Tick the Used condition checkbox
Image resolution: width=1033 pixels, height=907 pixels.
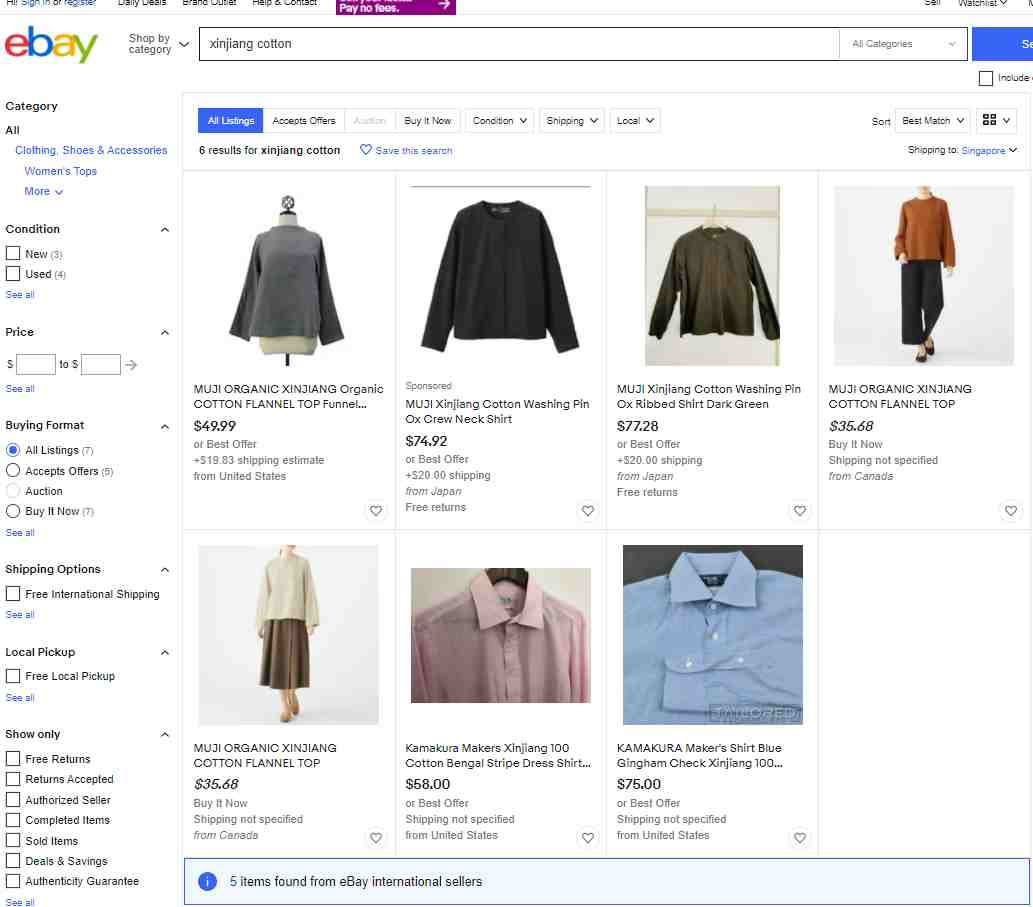pos(13,273)
